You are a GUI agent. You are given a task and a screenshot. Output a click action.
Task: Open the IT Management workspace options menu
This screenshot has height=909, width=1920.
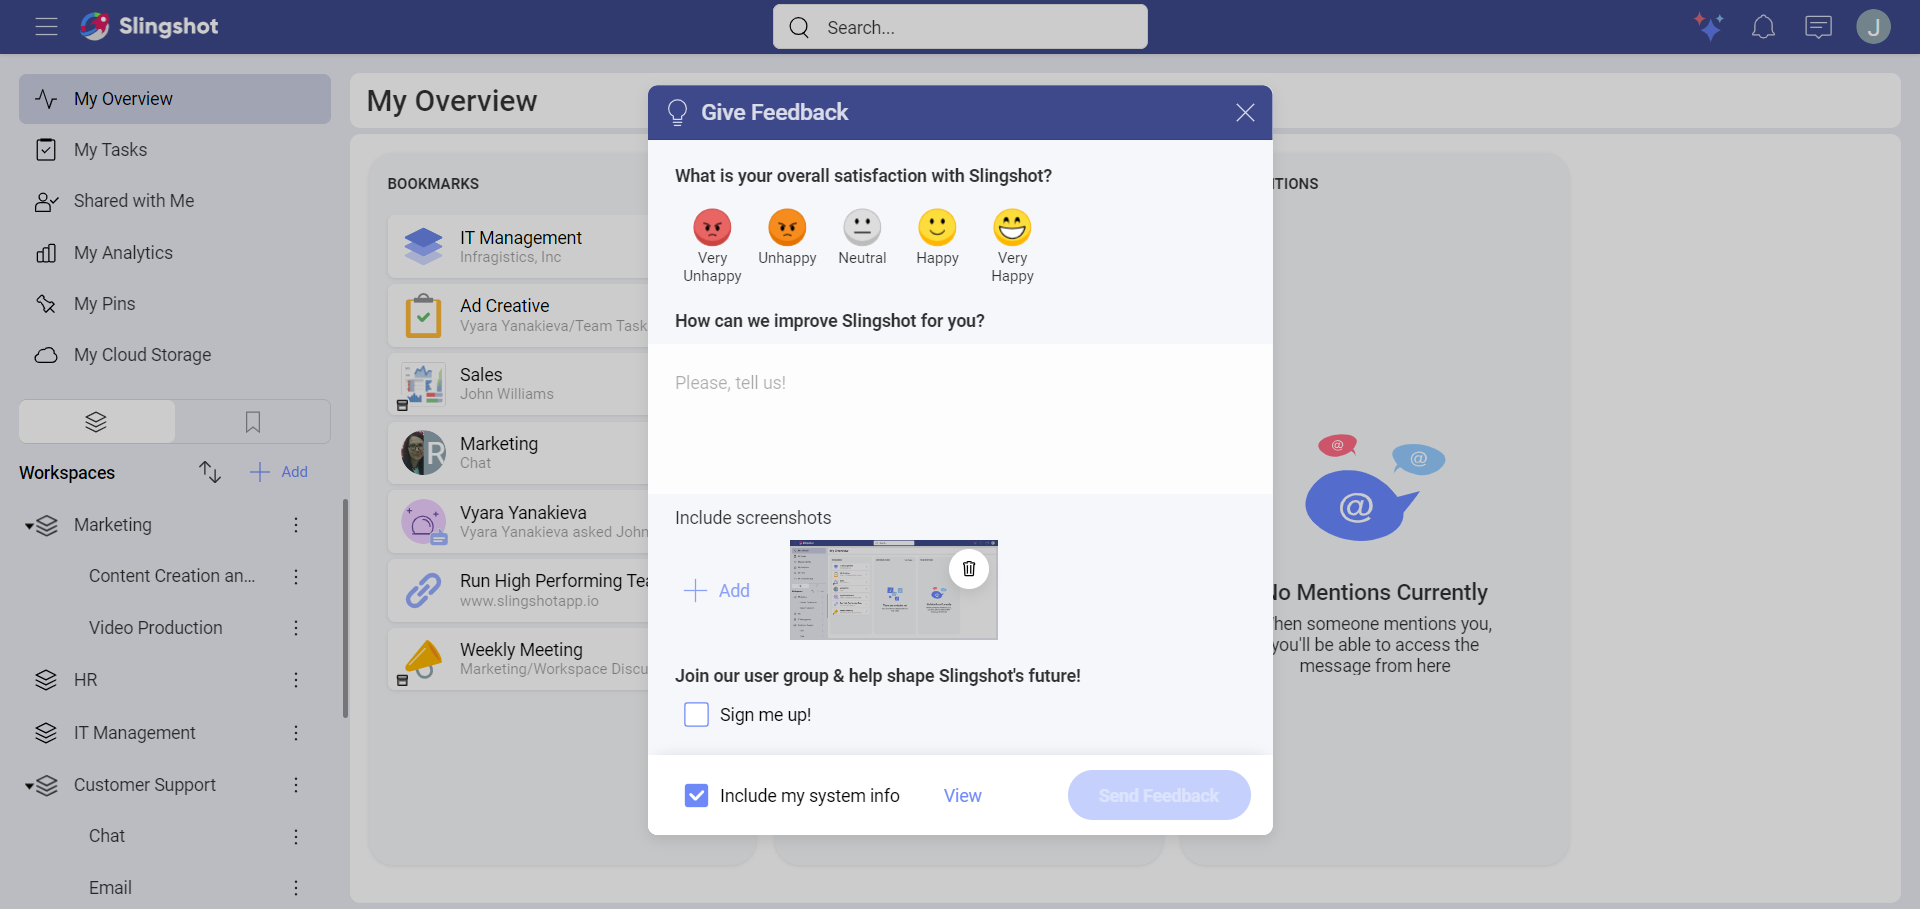click(x=296, y=733)
